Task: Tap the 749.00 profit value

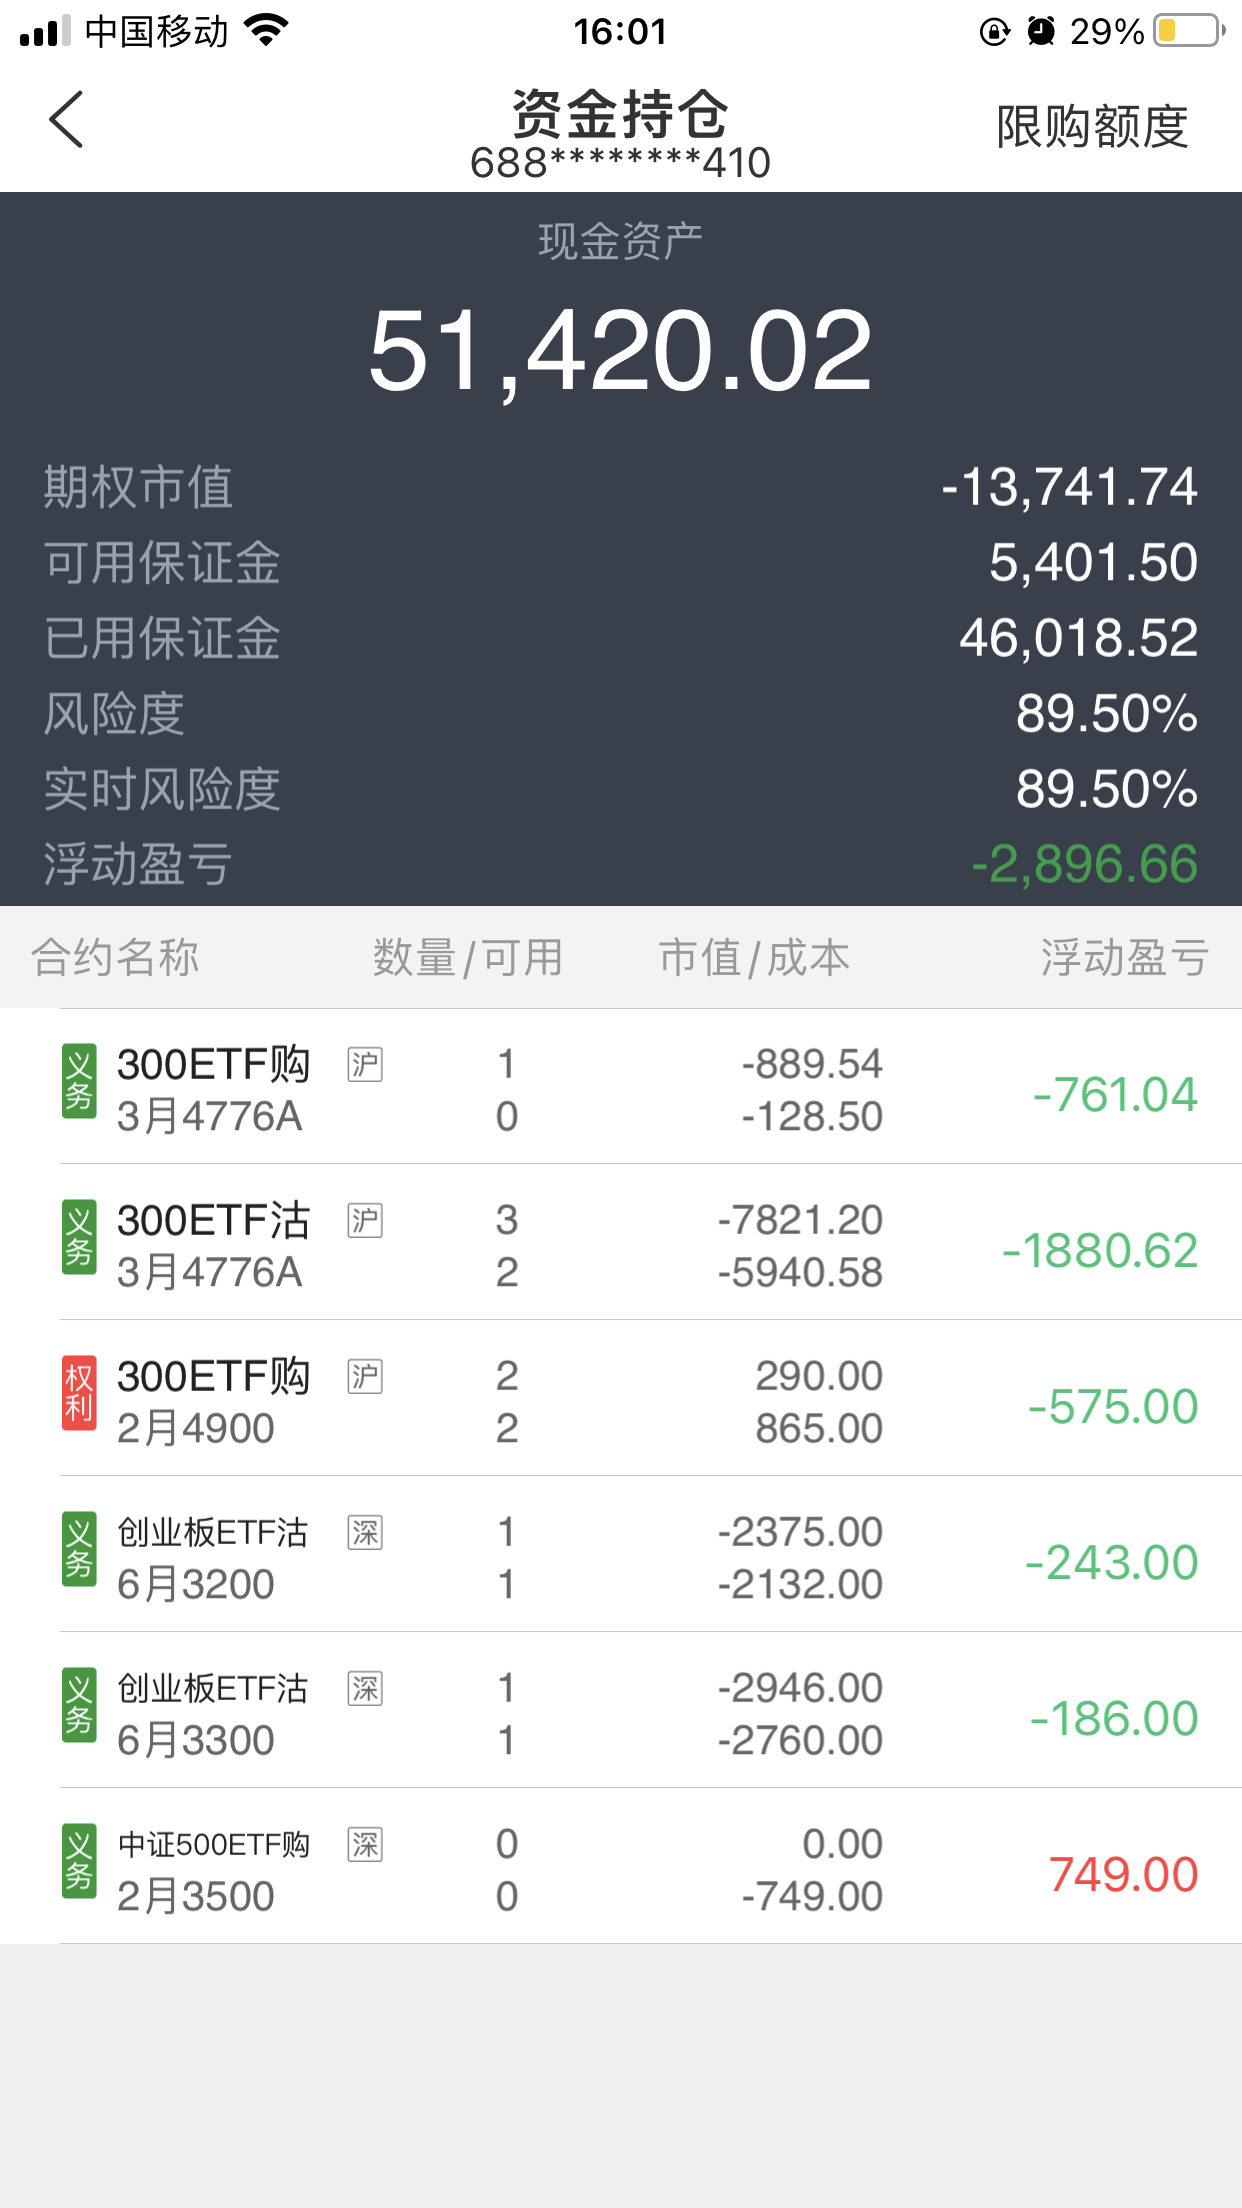Action: click(1123, 1874)
